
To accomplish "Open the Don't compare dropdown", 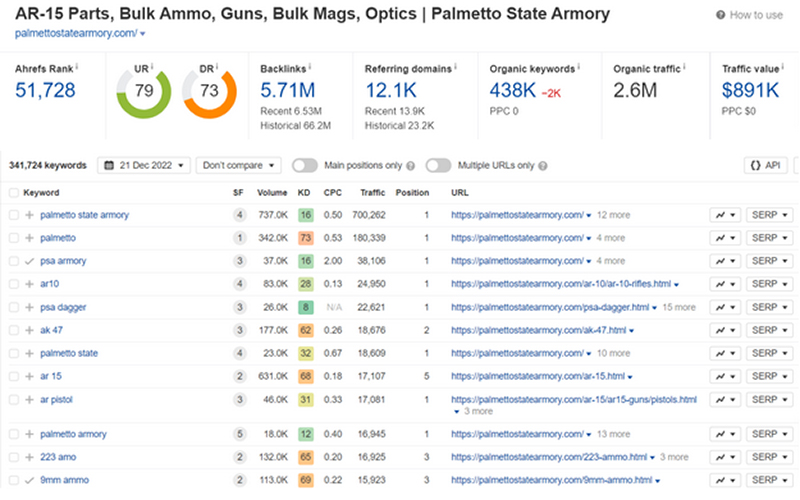I will click(238, 166).
